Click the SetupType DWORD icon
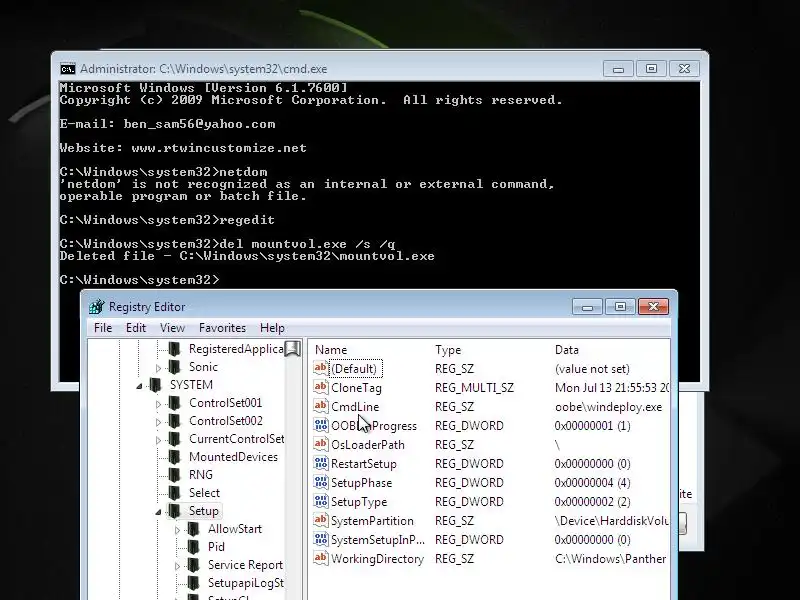This screenshot has height=600, width=800. click(x=320, y=501)
